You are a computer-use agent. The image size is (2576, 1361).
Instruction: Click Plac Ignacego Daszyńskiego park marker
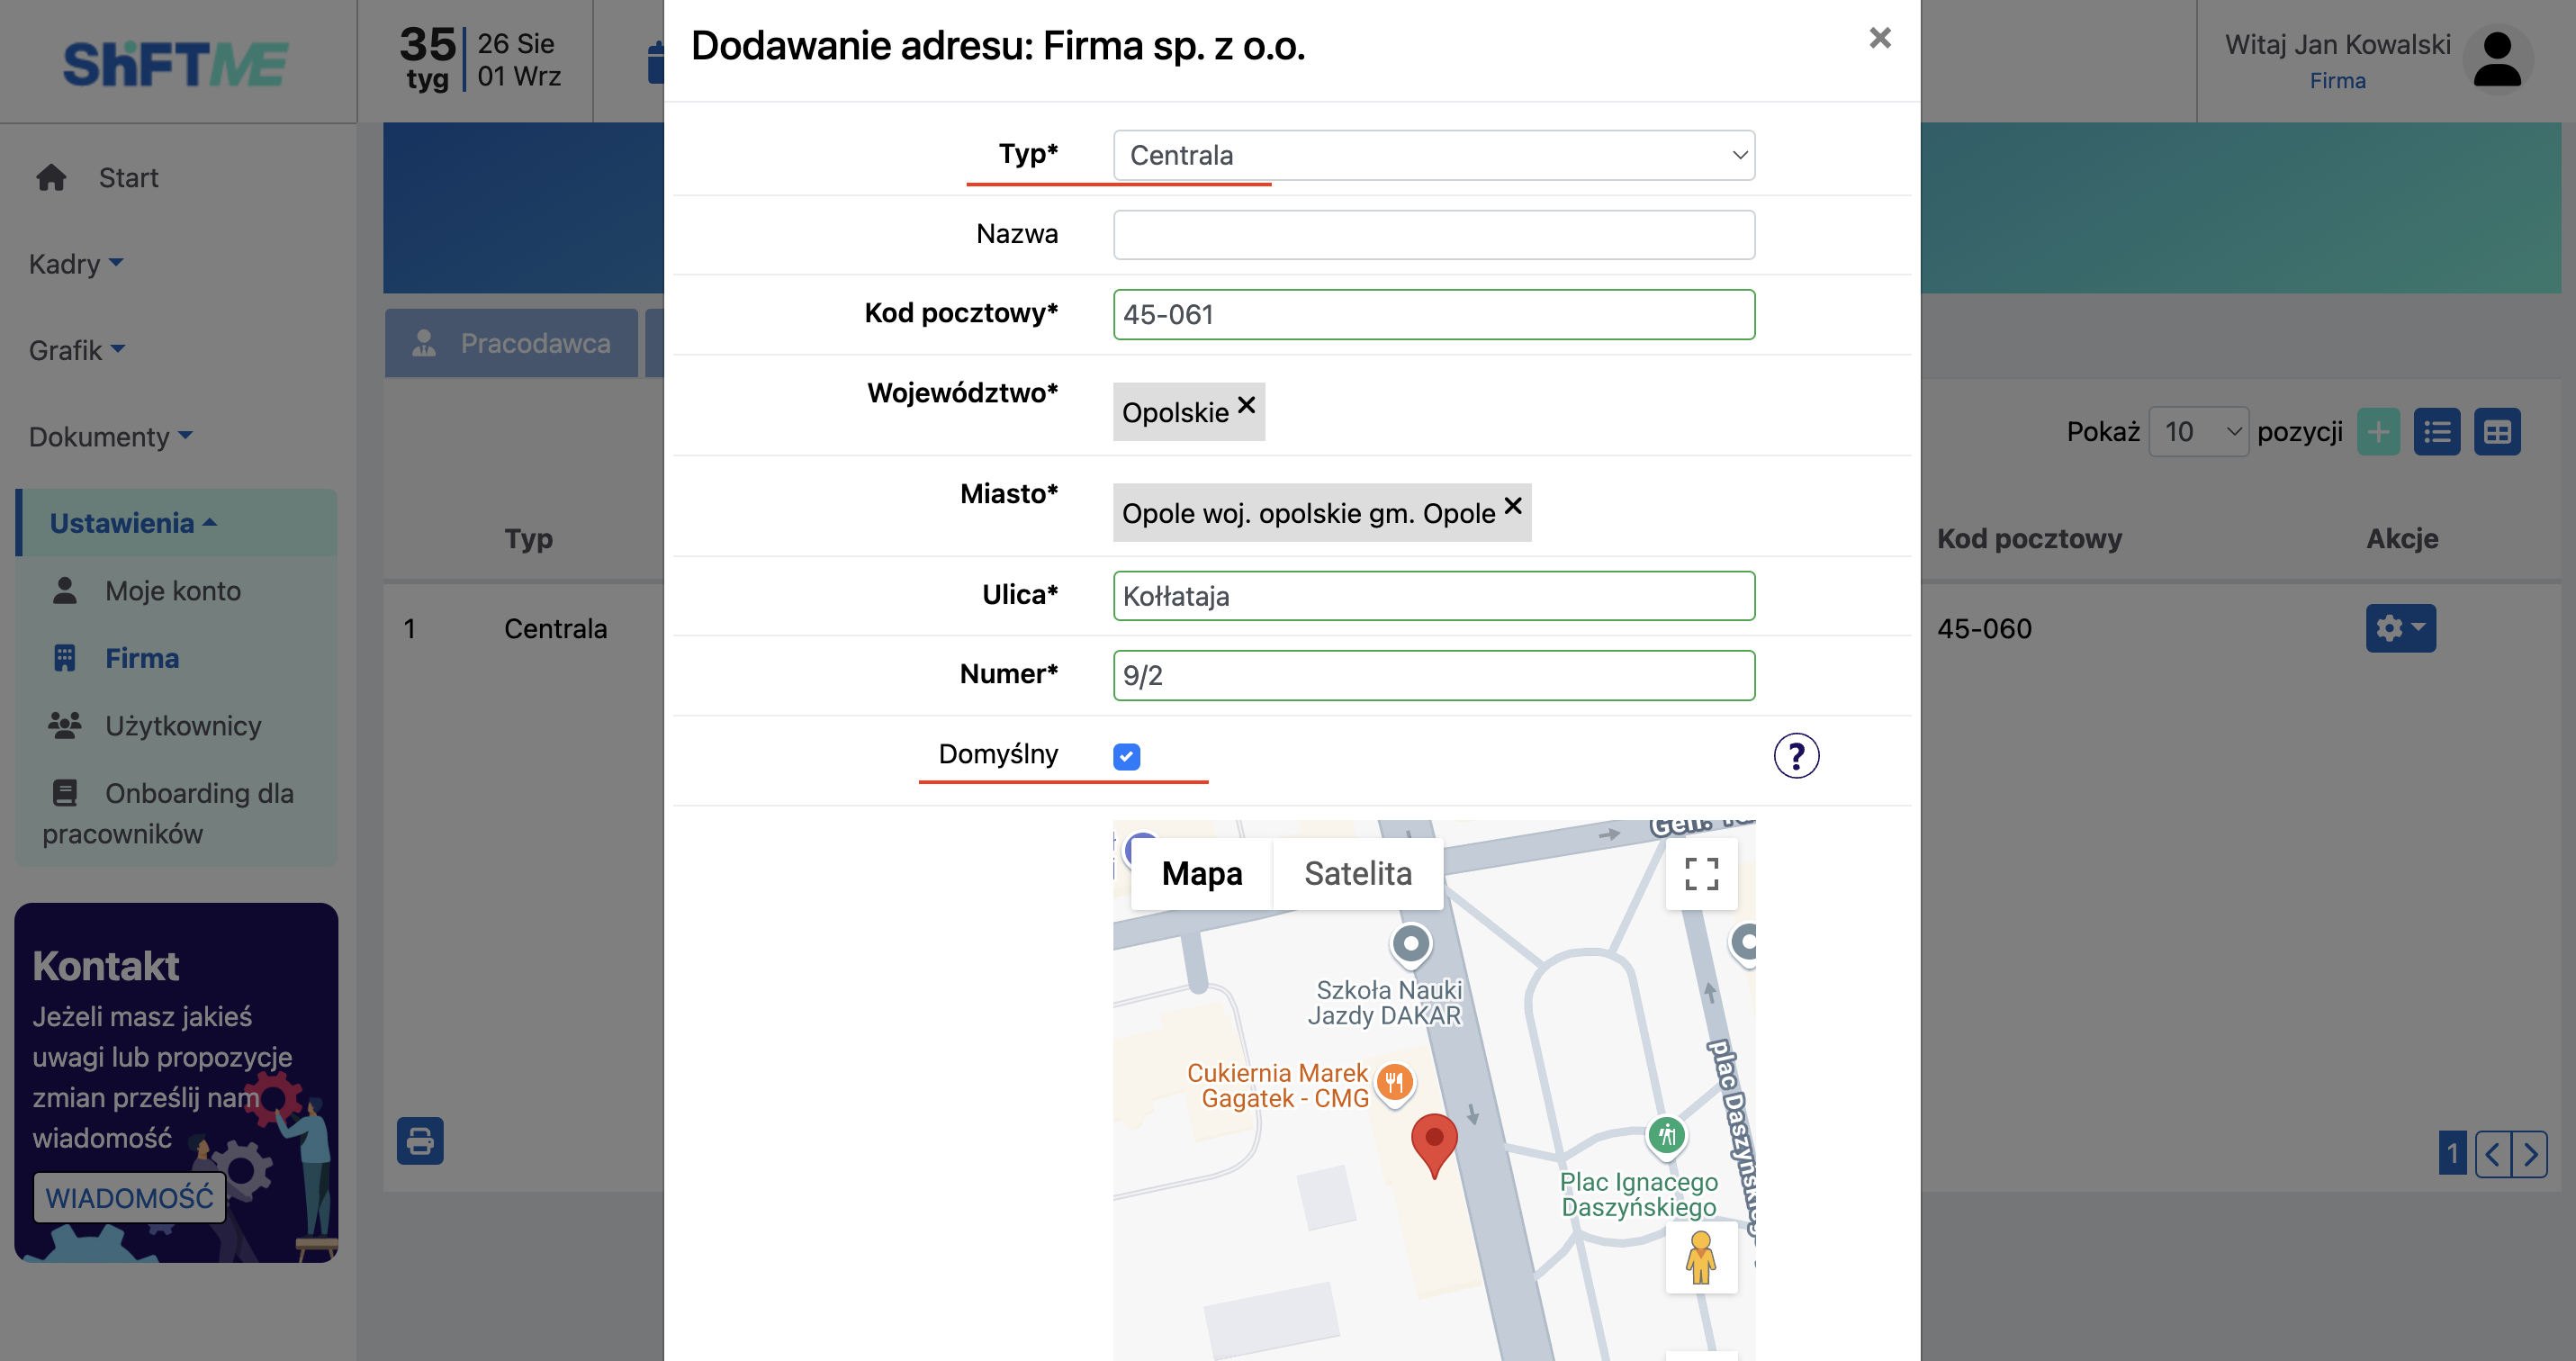click(1666, 1136)
